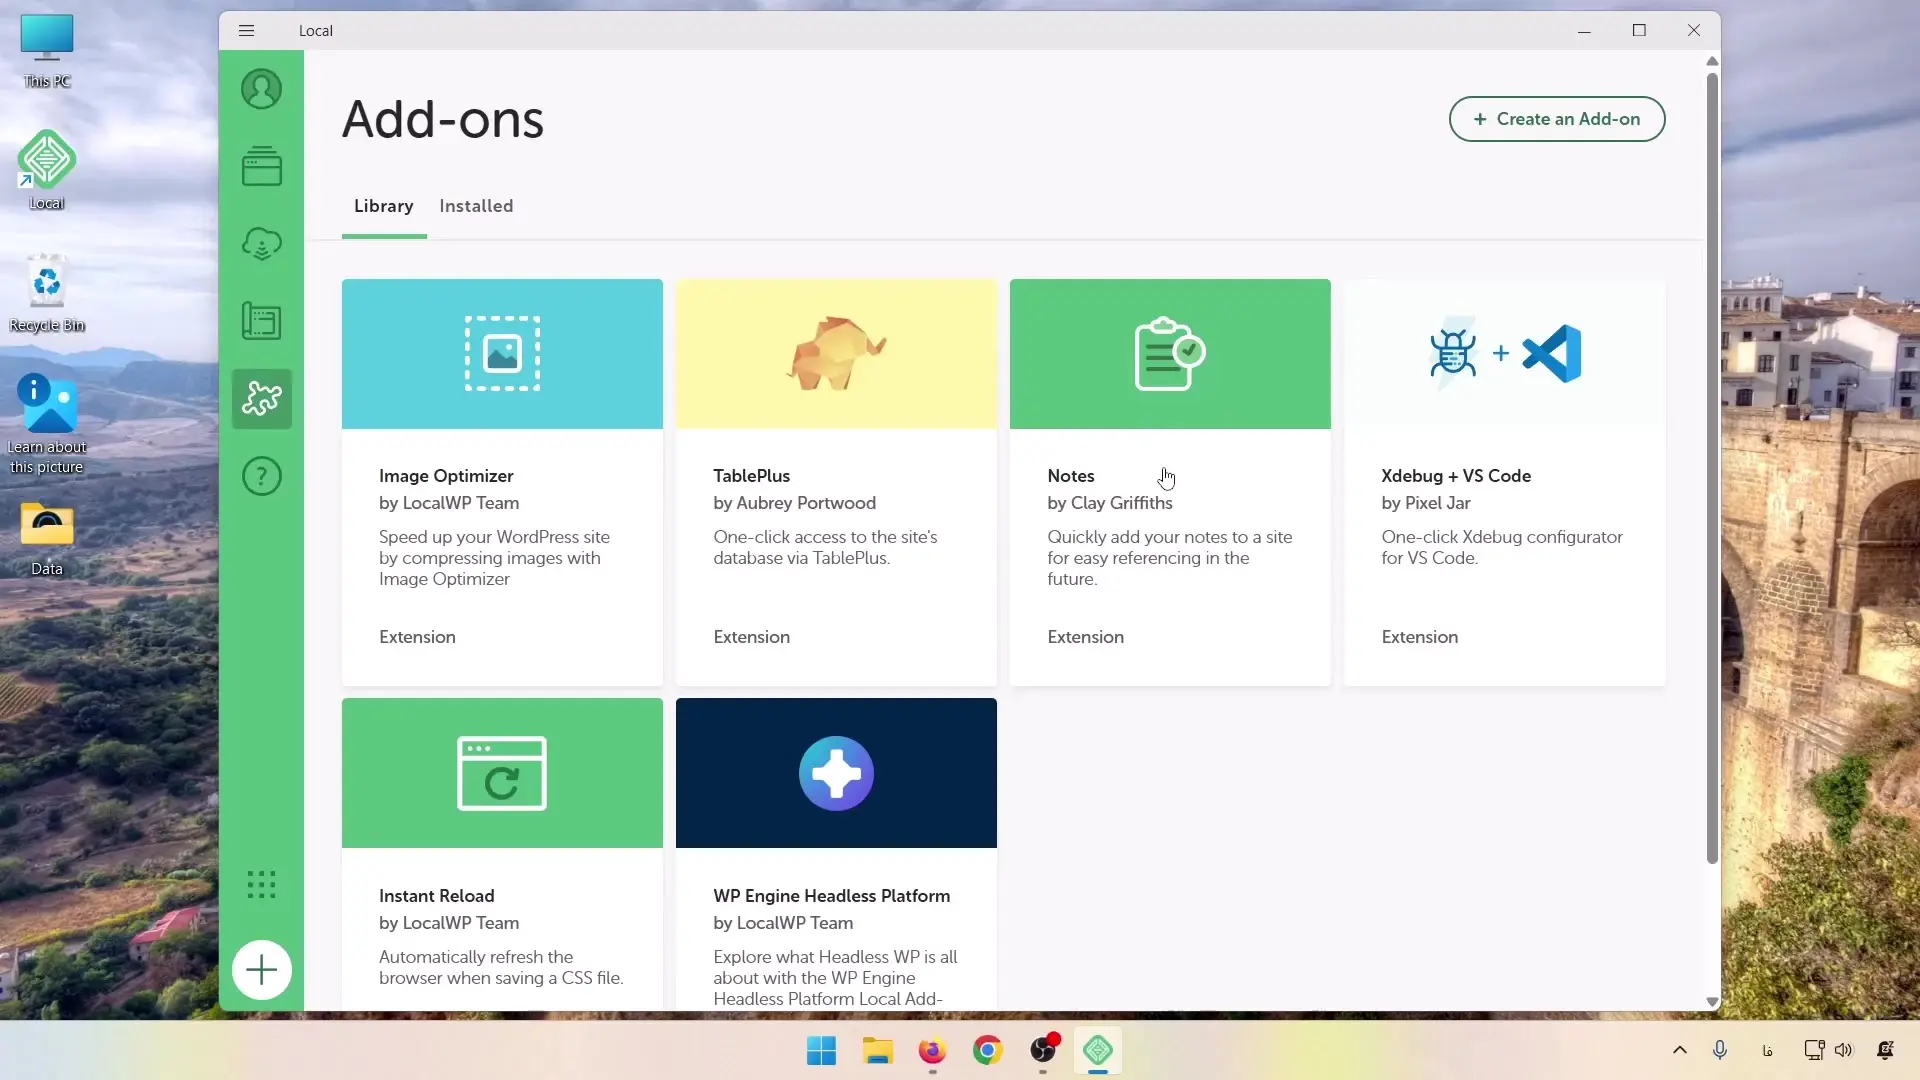Go to Local Sites icon in sidebar
Image resolution: width=1920 pixels, height=1080 pixels.
pos(261,166)
